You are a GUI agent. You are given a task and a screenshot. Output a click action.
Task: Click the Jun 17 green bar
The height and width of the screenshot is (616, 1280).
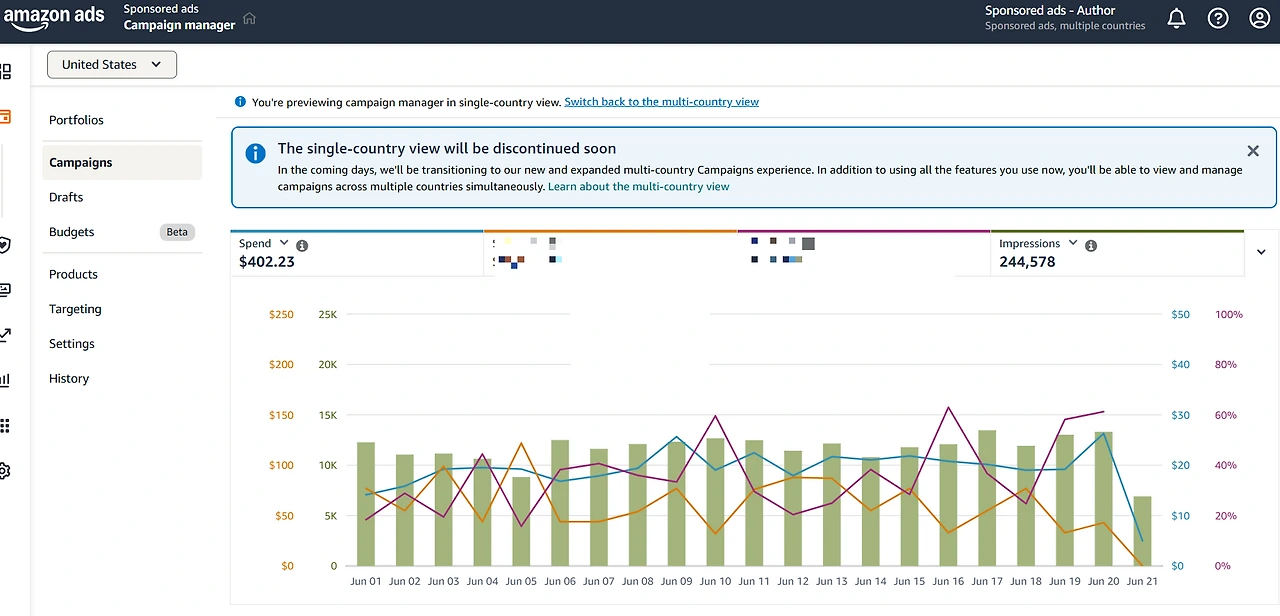click(x=987, y=498)
